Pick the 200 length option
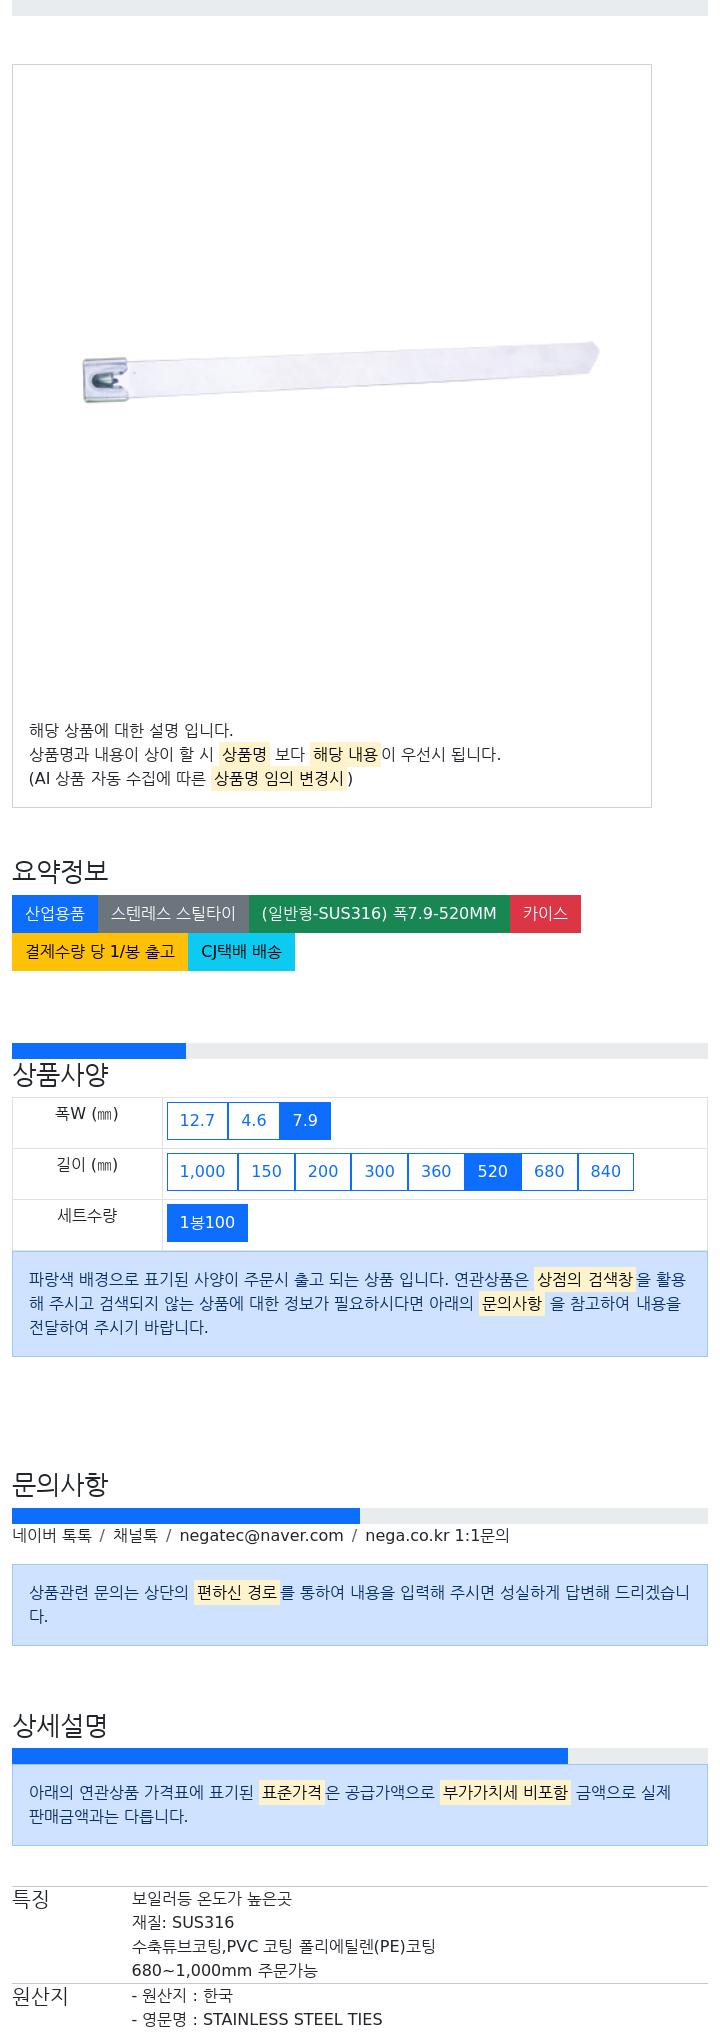This screenshot has width=720, height=2032. [x=323, y=1171]
